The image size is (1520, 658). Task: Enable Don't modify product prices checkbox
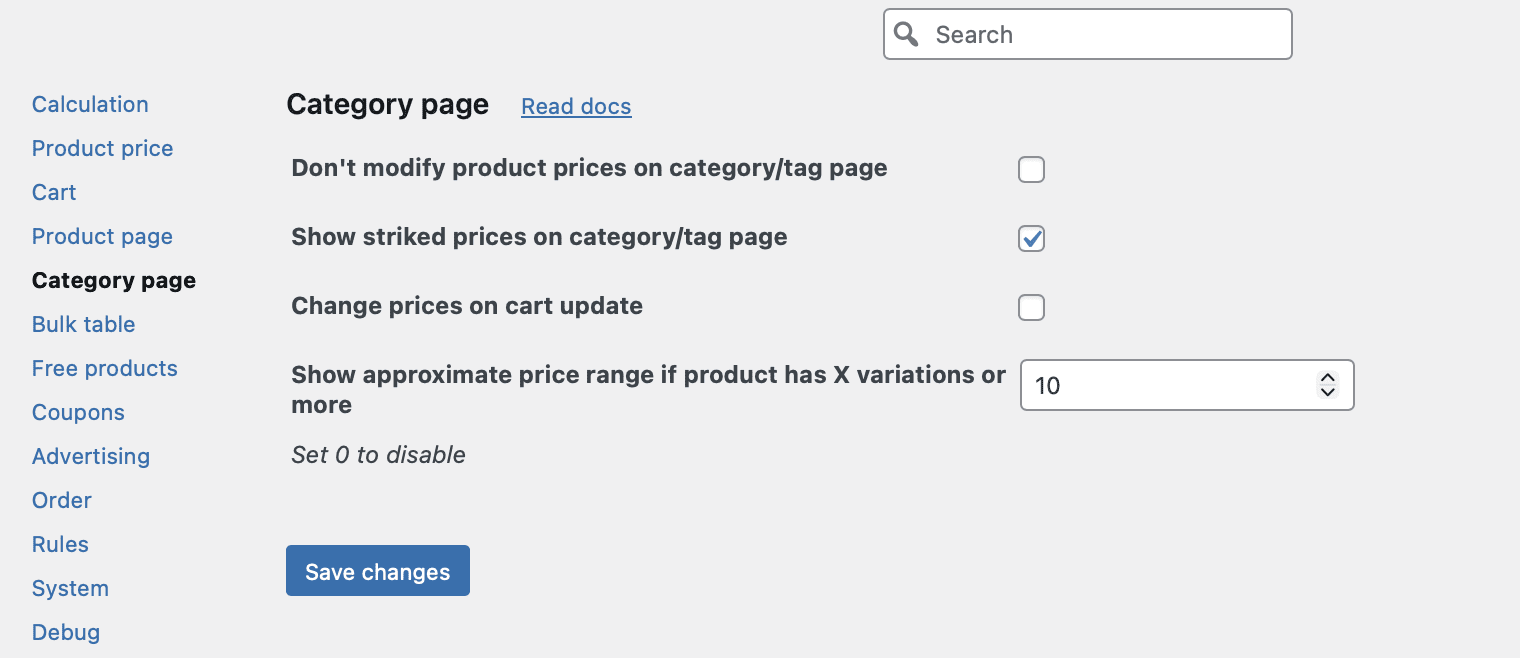pos(1031,169)
